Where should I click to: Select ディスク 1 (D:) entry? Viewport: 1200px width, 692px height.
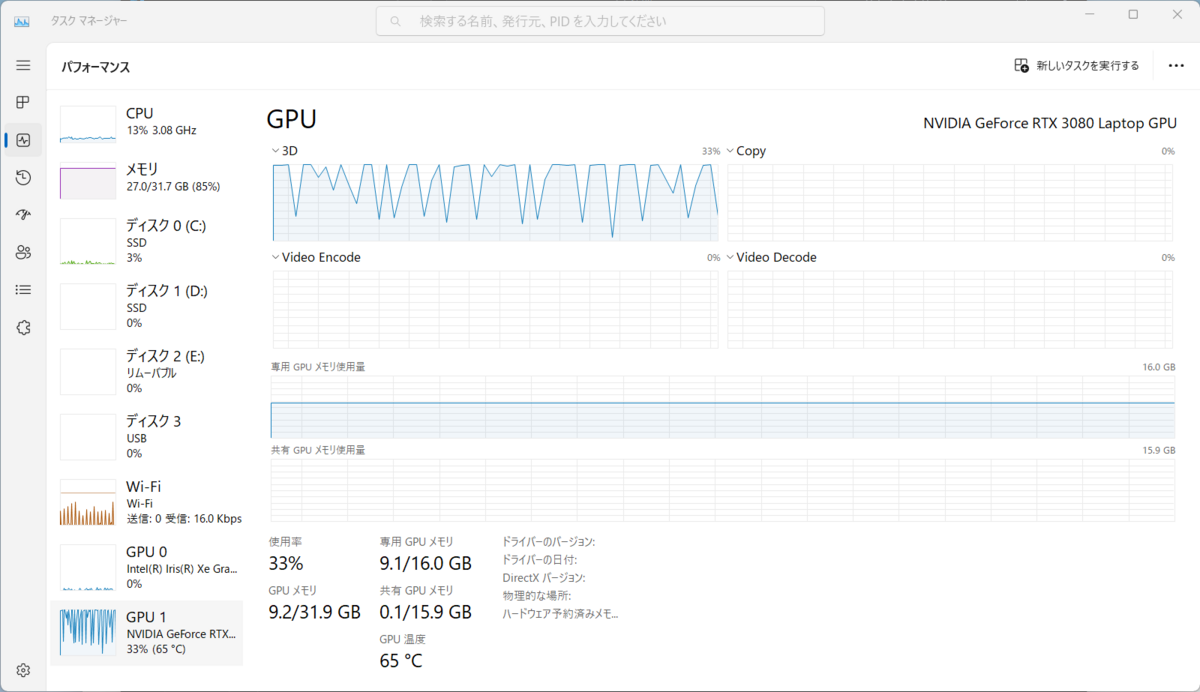(147, 306)
